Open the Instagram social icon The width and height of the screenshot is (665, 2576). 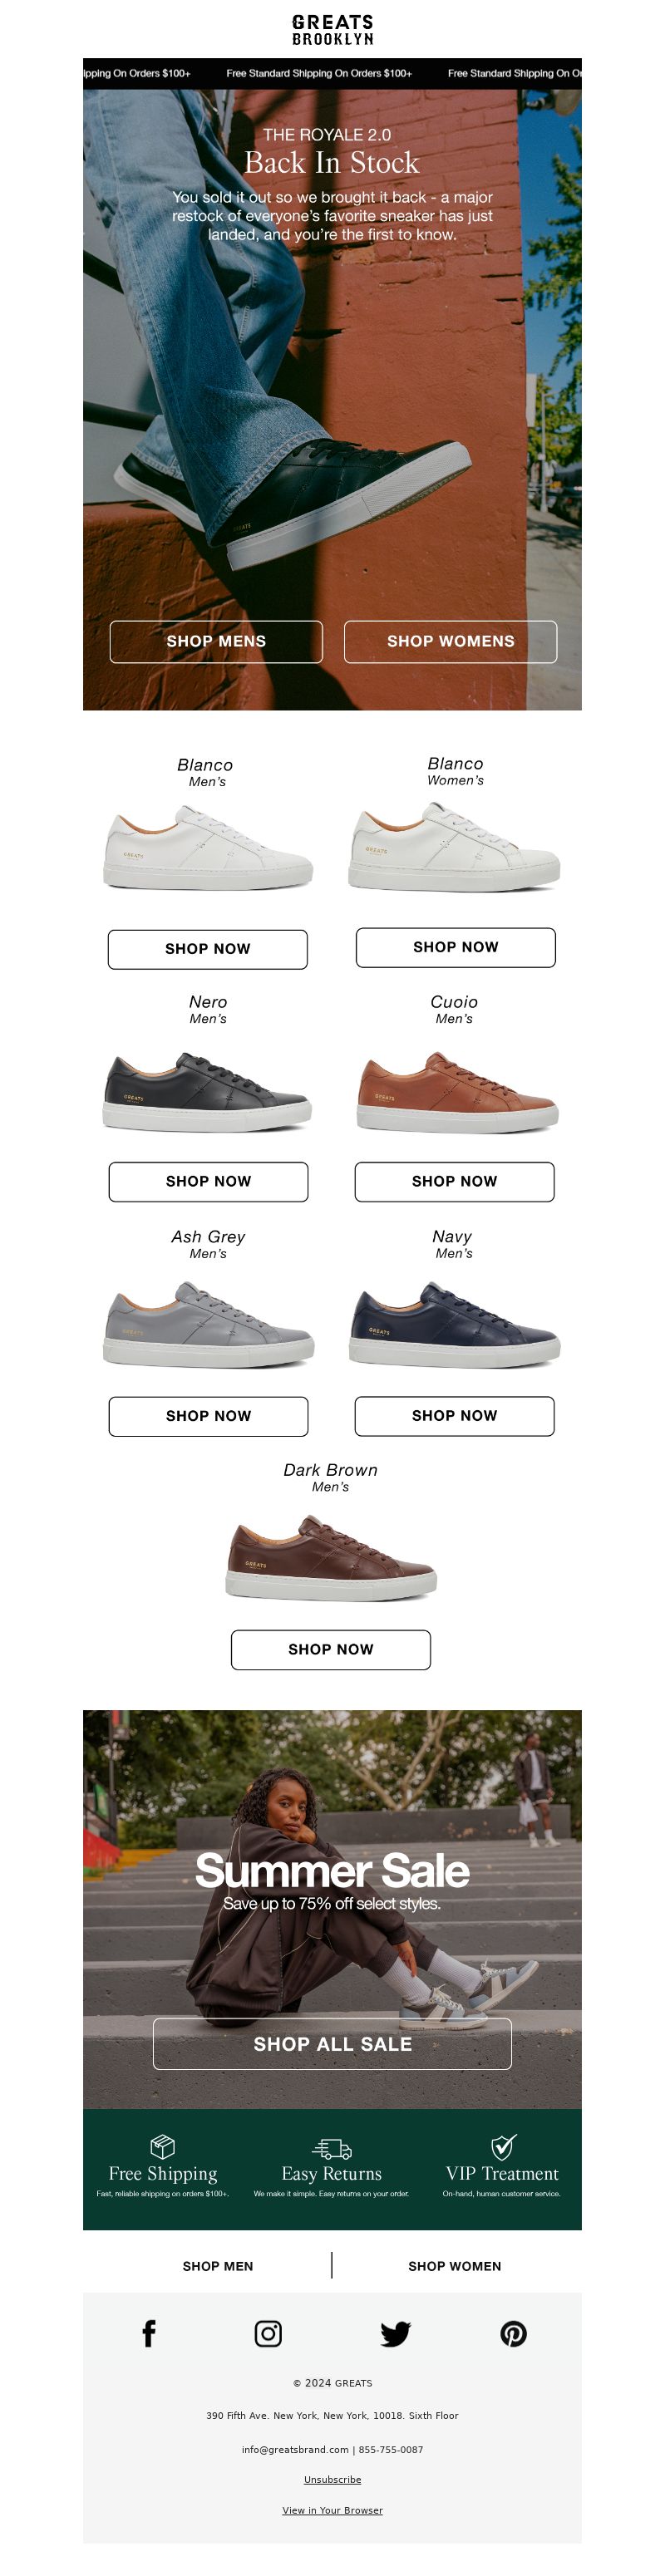click(268, 2333)
